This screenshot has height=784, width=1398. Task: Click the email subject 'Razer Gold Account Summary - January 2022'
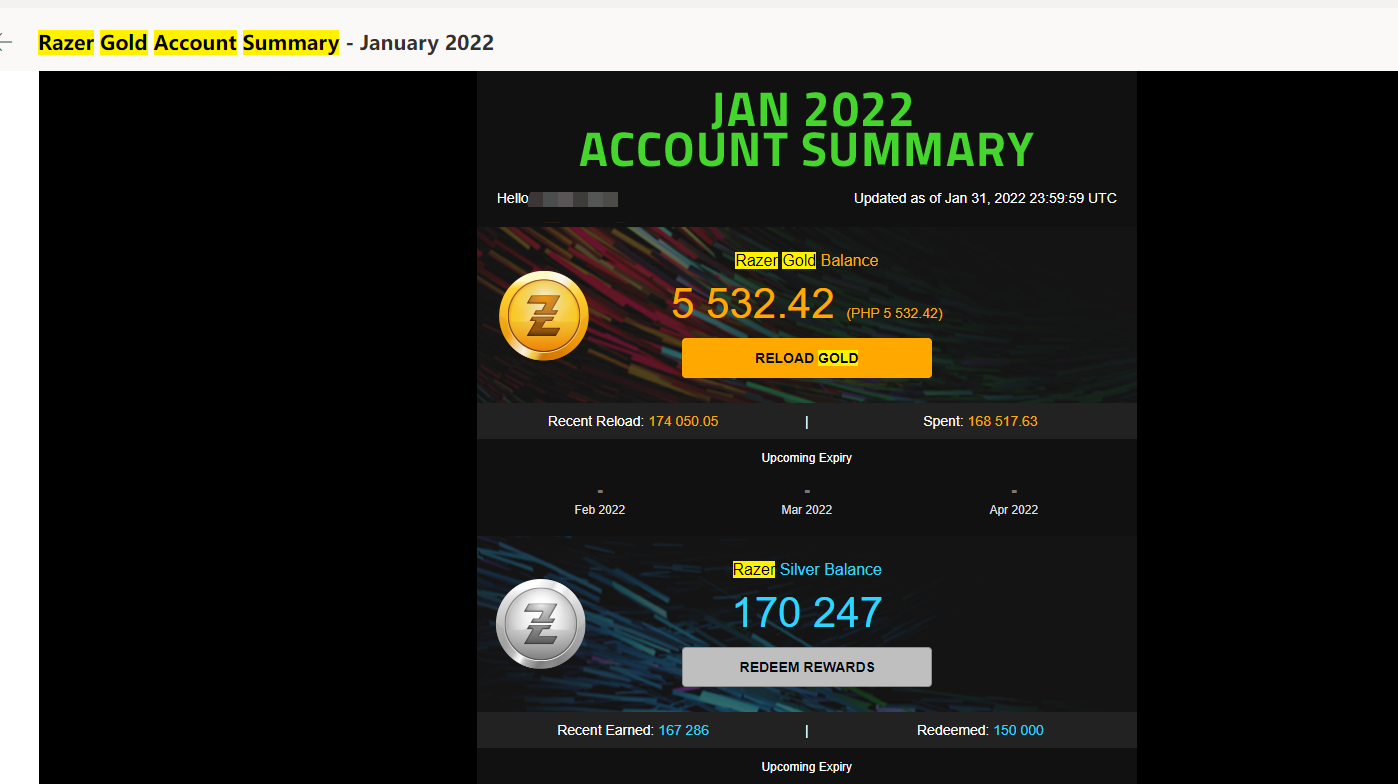pyautogui.click(x=266, y=42)
